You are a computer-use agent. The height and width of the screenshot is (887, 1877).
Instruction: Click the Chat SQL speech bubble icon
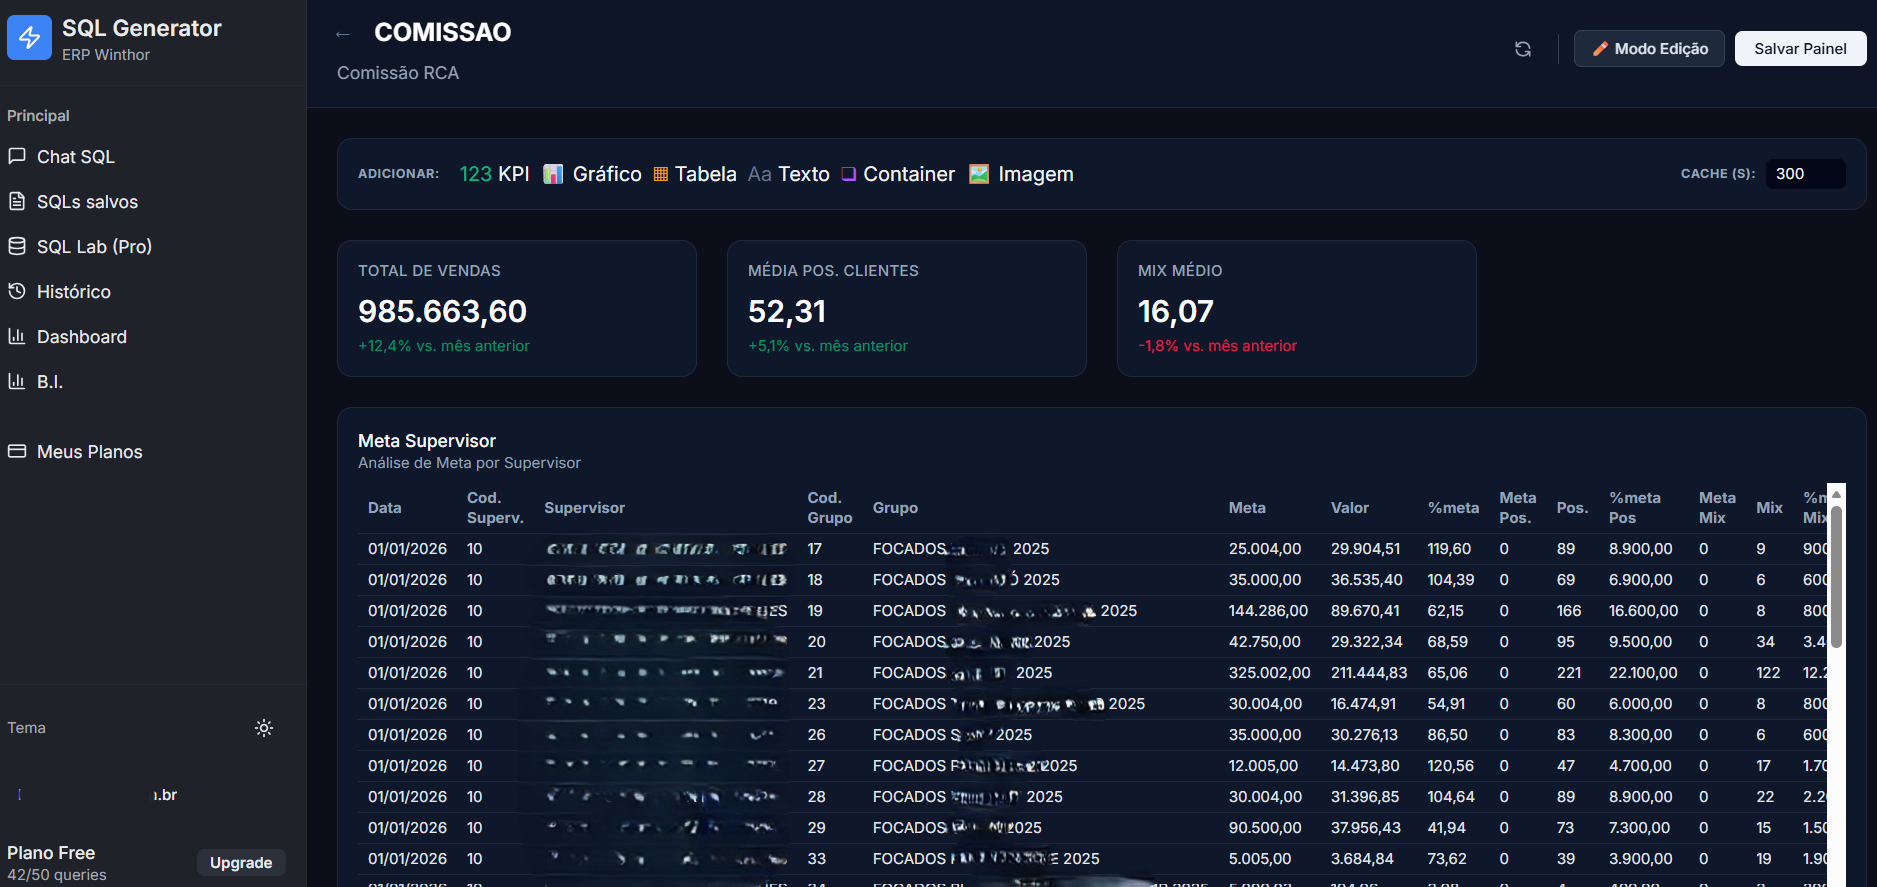pyautogui.click(x=17, y=156)
